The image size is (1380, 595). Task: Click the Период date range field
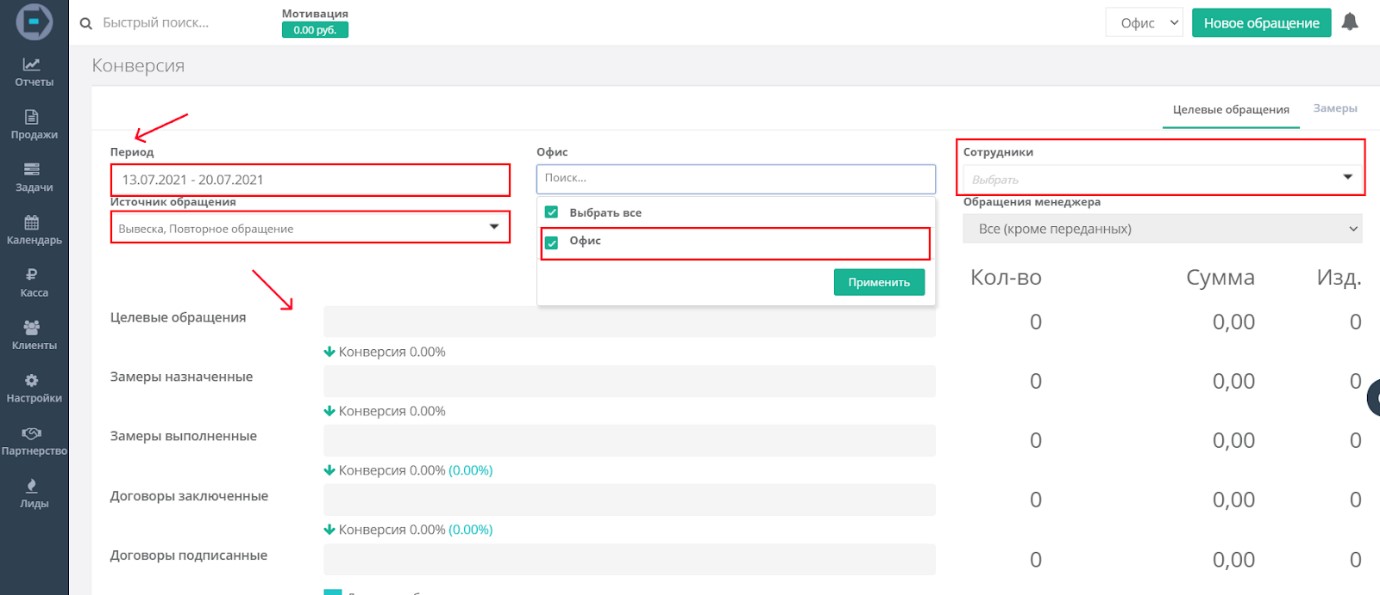click(x=310, y=180)
